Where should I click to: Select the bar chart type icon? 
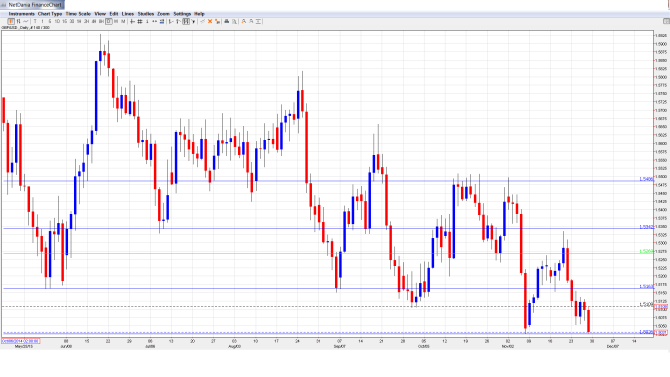pos(18,21)
